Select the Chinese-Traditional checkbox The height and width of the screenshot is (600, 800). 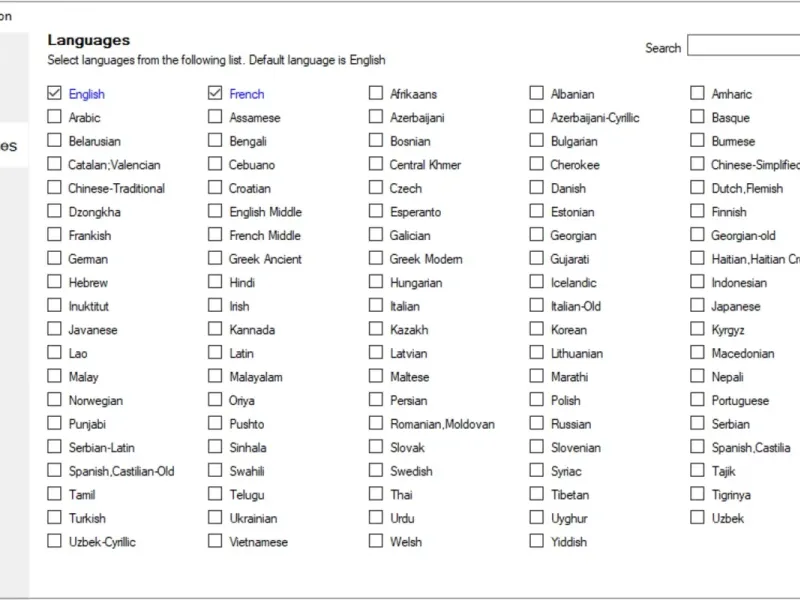point(54,188)
